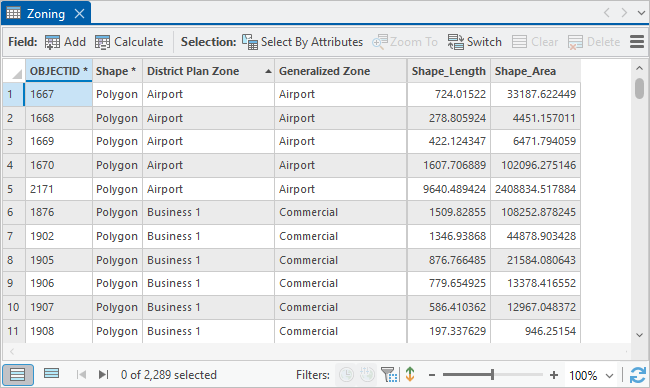Click Commercial cell in row 9
Viewport: 650px width, 388px height.
click(340, 284)
